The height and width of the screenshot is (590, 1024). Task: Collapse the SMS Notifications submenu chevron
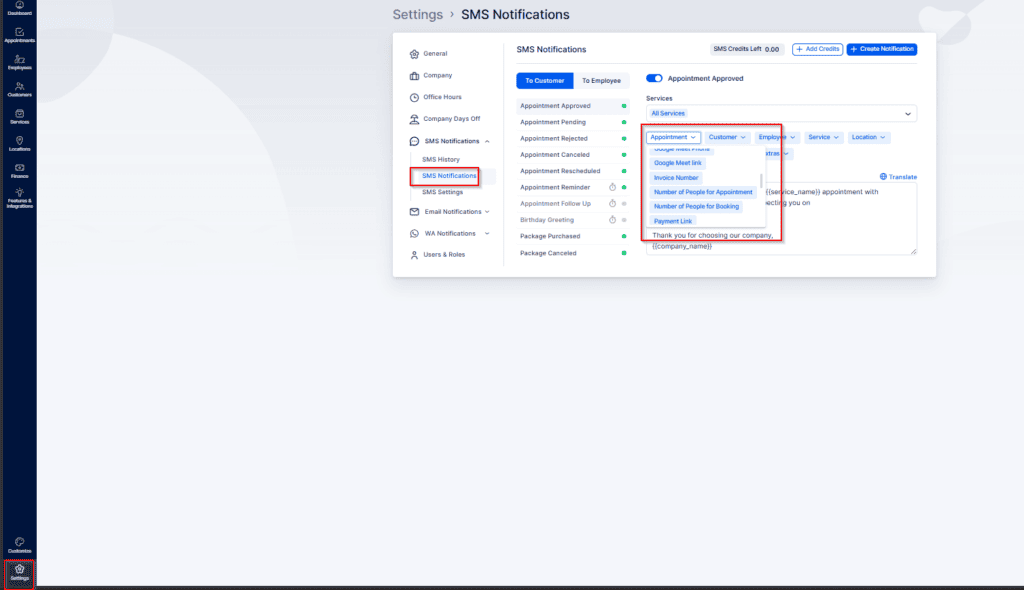click(x=487, y=141)
